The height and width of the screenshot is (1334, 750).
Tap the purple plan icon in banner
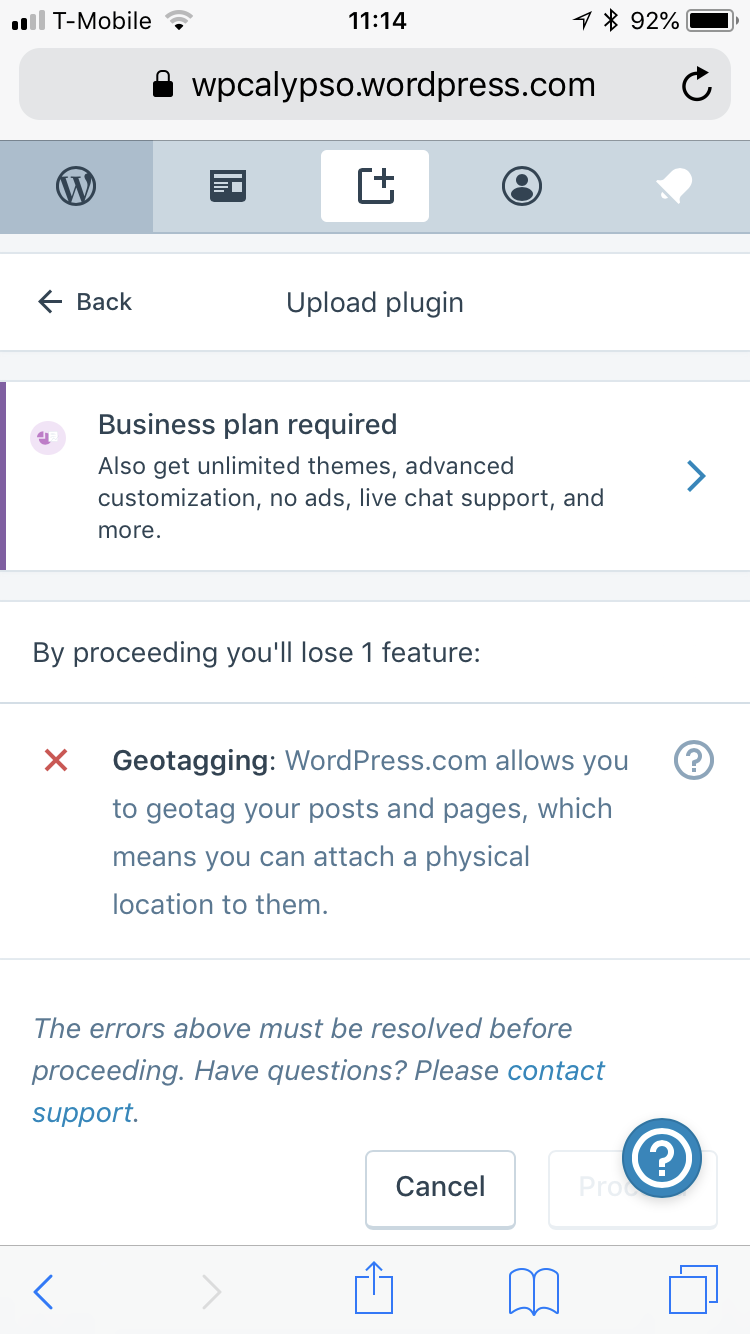click(48, 437)
